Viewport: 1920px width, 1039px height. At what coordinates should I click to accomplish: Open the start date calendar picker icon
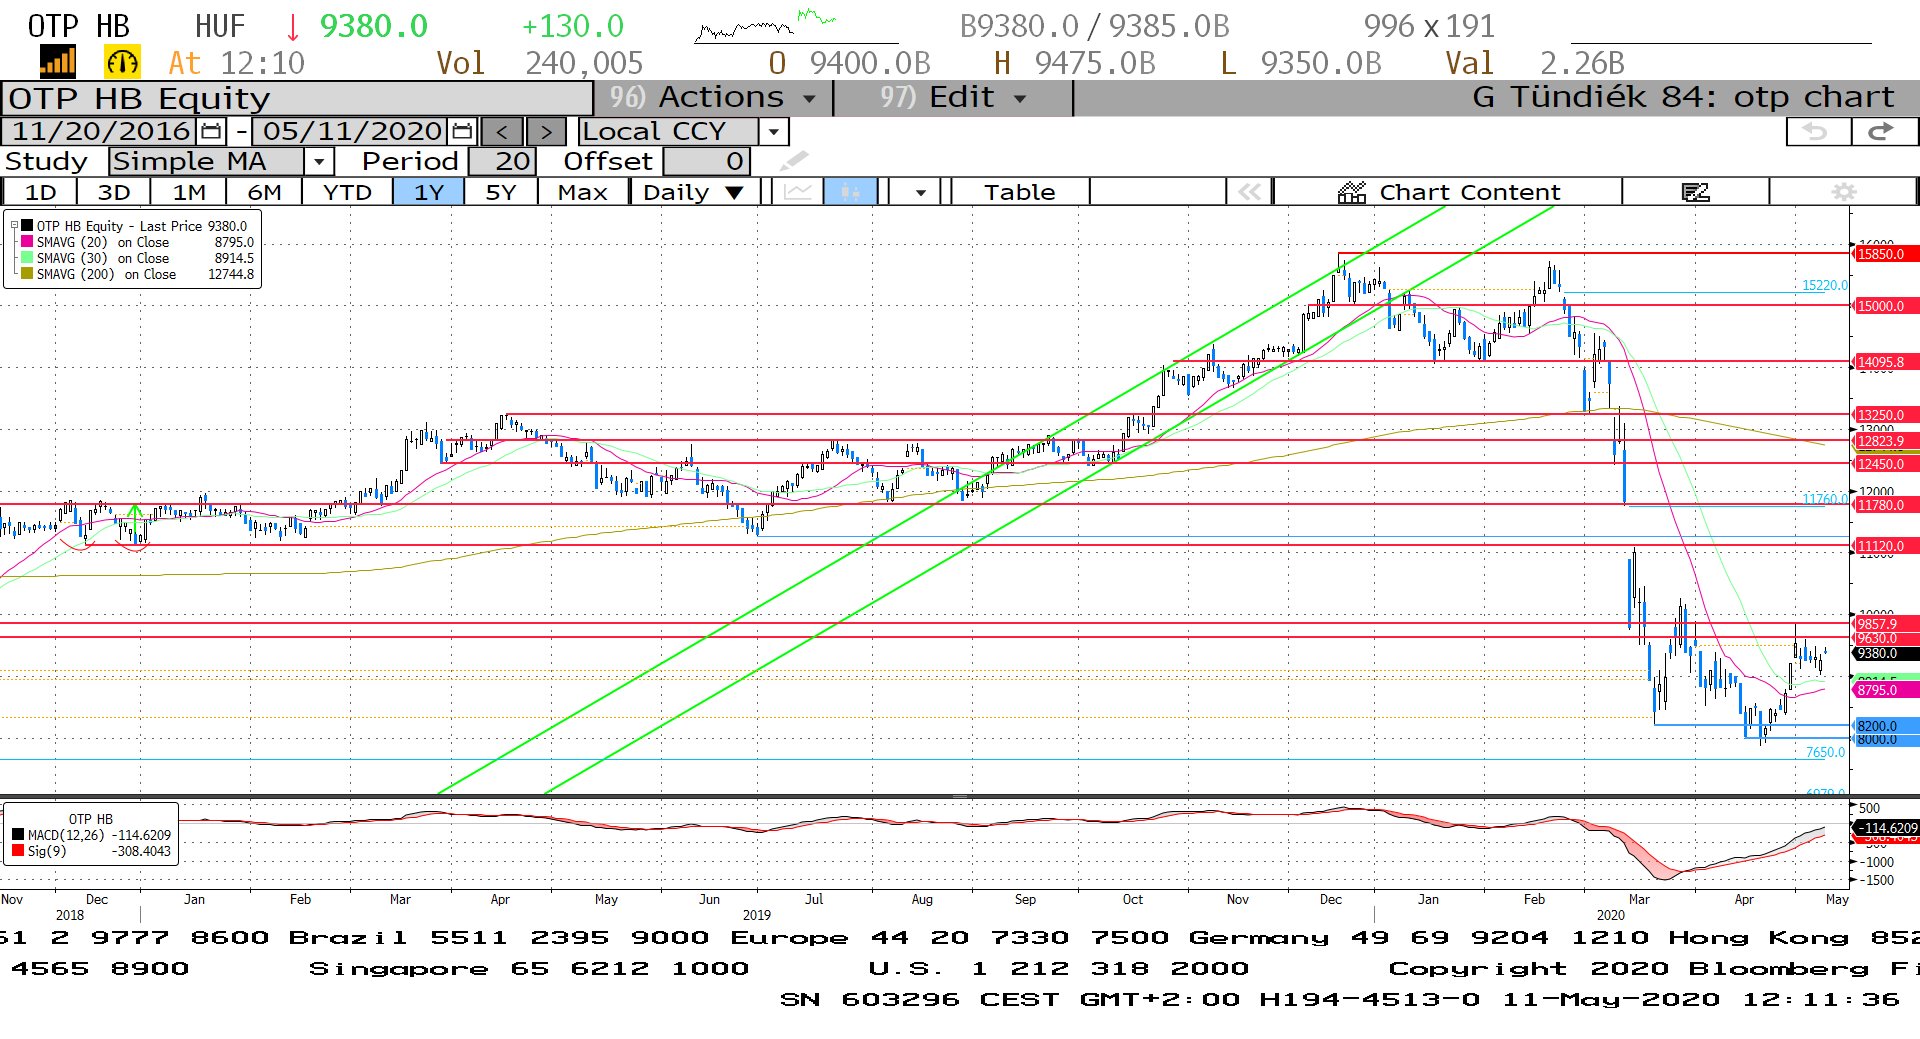[x=211, y=131]
